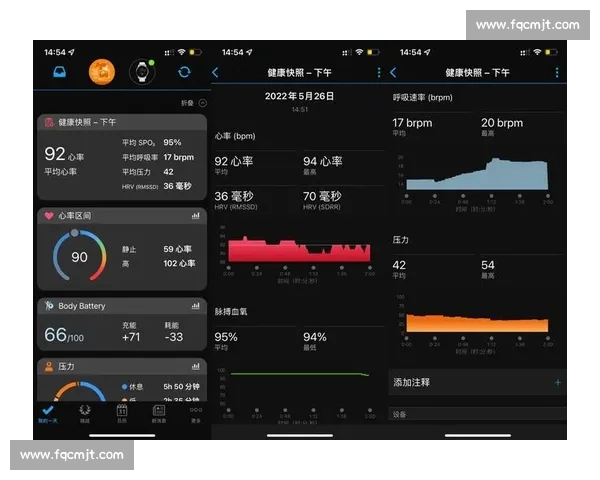Image resolution: width=600 pixels, height=480 pixels.
Task: Tap the 设备 device section row
Action: pos(478,414)
